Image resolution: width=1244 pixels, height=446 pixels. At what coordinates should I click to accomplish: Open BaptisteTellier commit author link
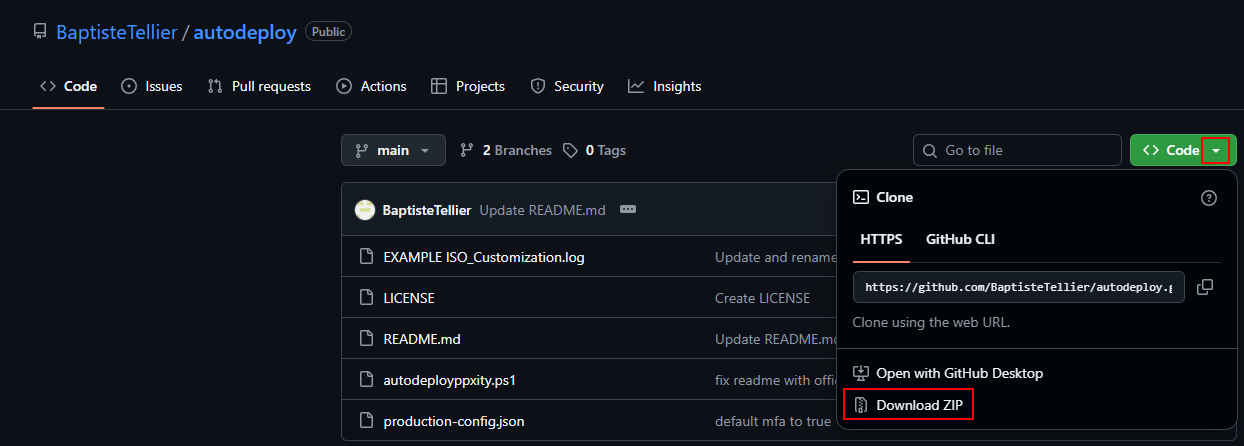click(427, 210)
